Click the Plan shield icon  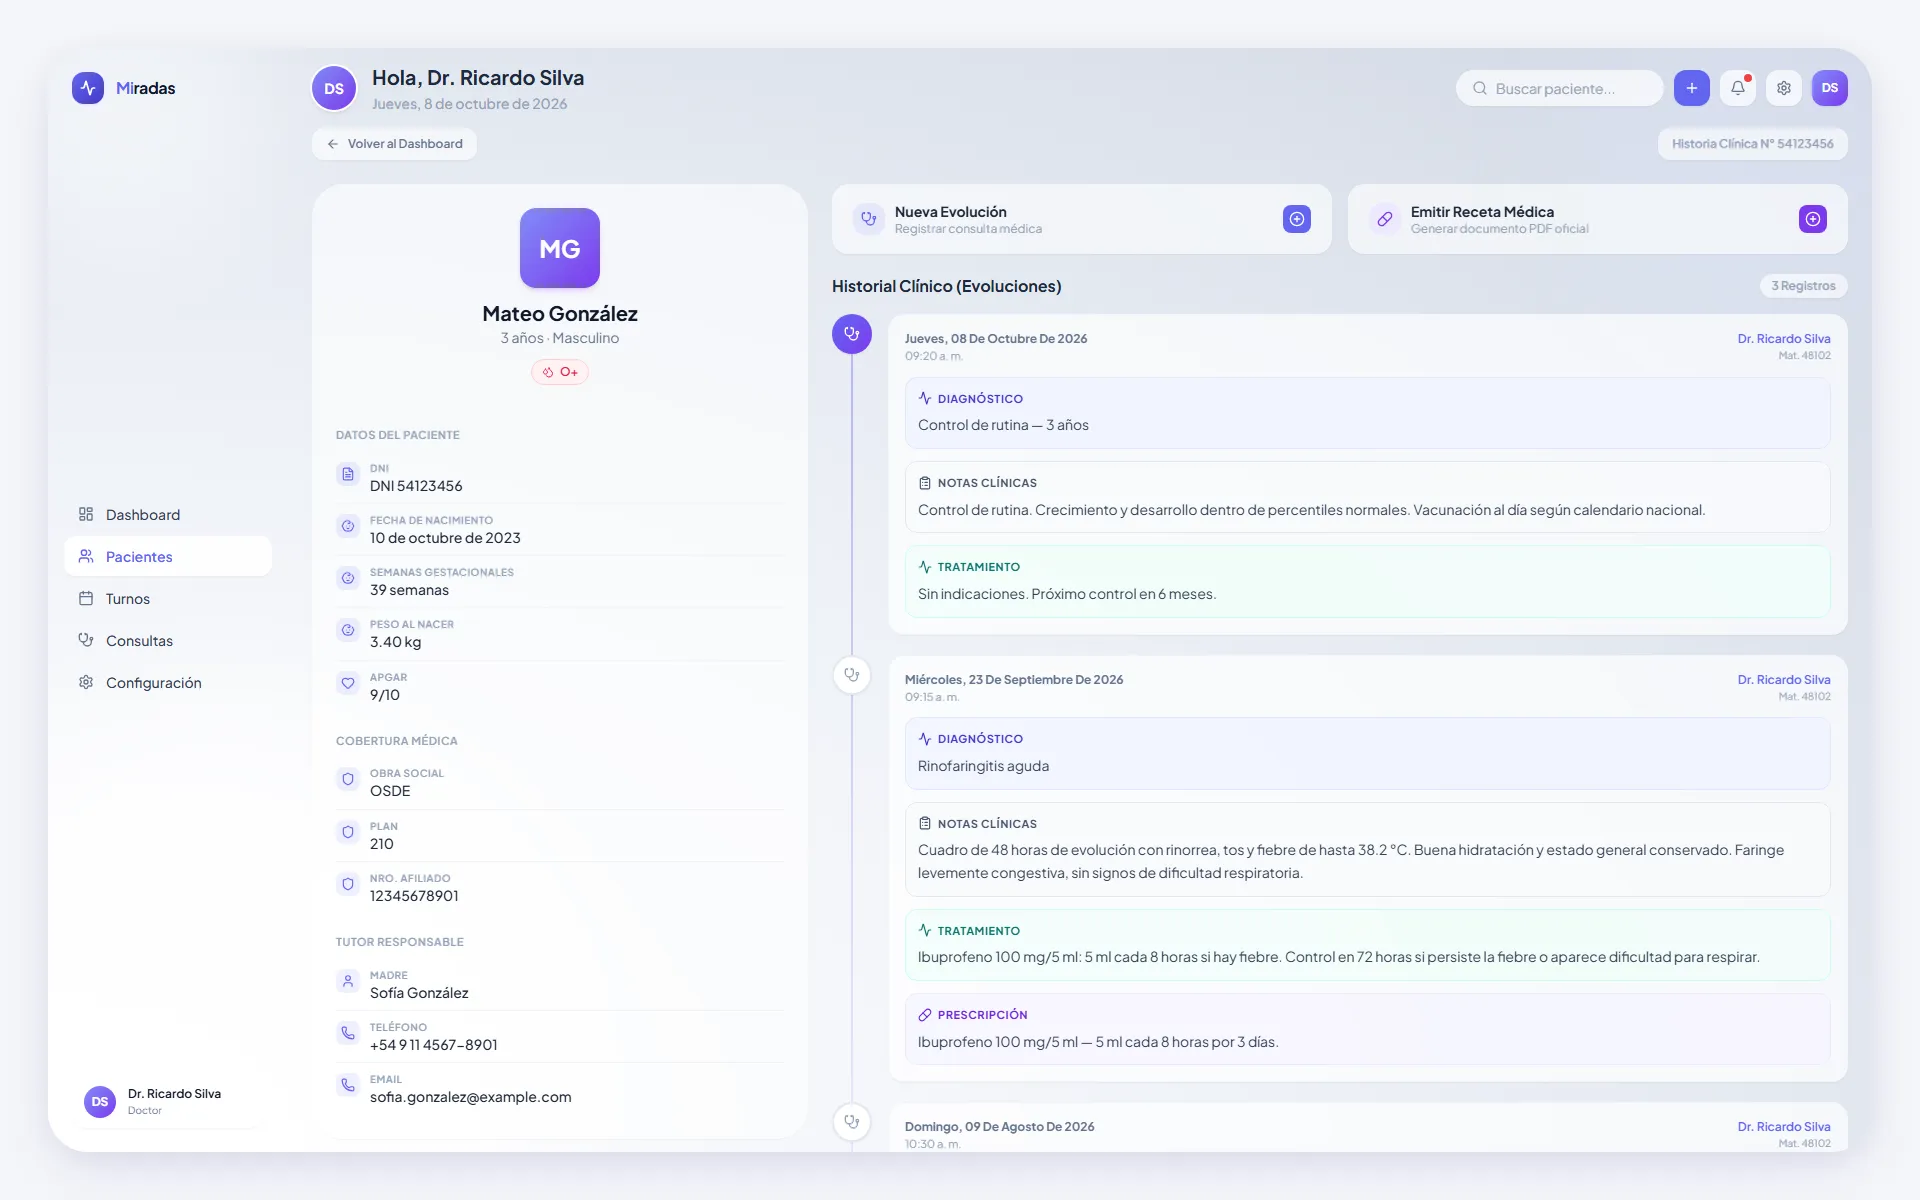click(348, 832)
